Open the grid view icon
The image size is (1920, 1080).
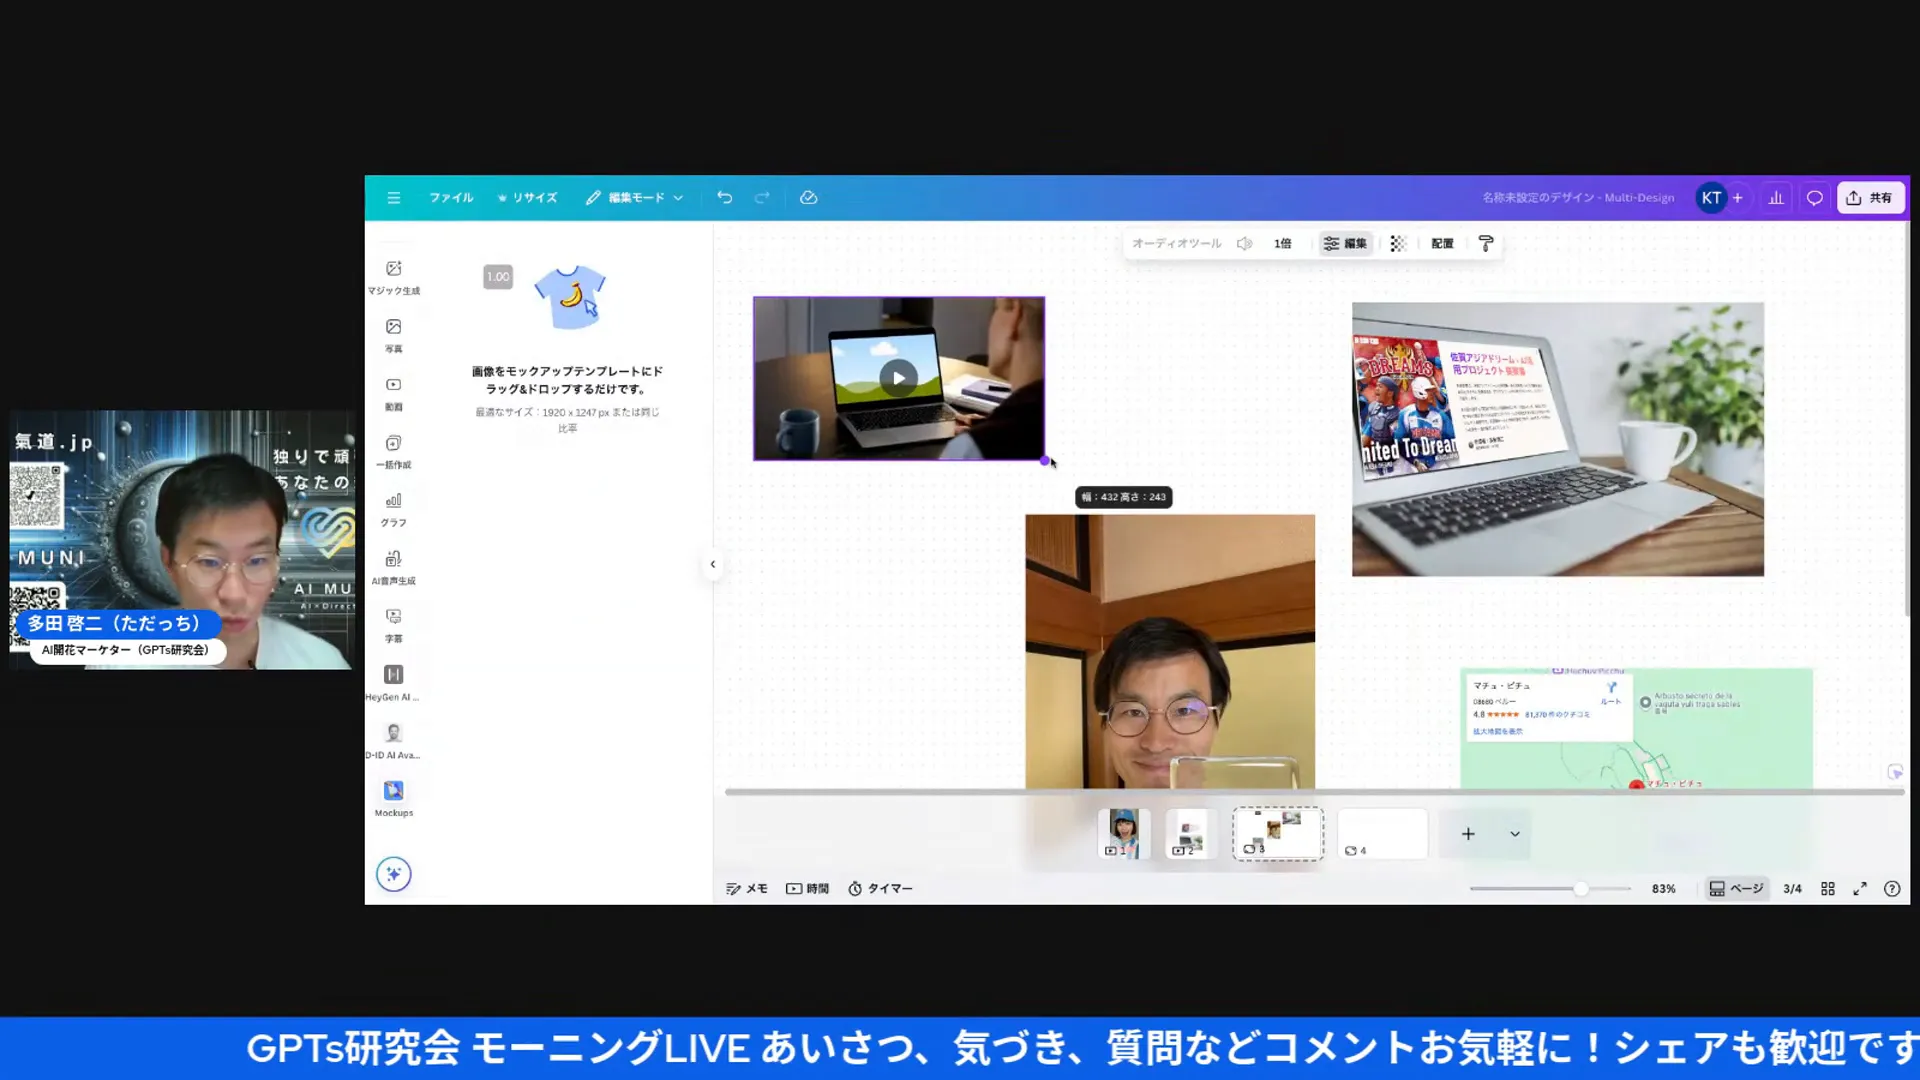[x=1828, y=888]
